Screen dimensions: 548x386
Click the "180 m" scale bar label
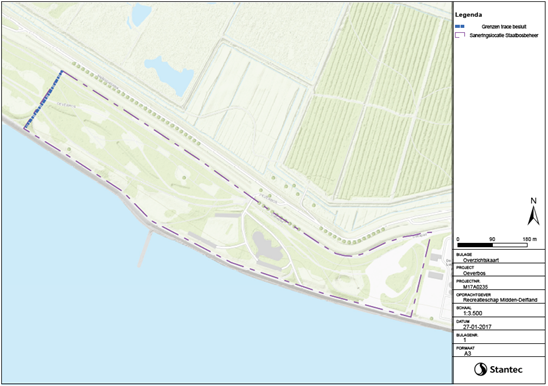point(529,239)
